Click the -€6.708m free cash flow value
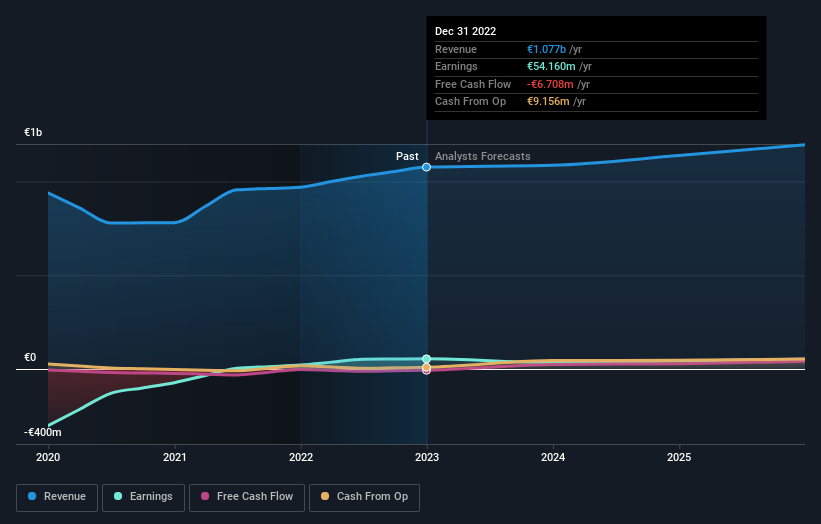Screen dimensions: 821x524 550,84
